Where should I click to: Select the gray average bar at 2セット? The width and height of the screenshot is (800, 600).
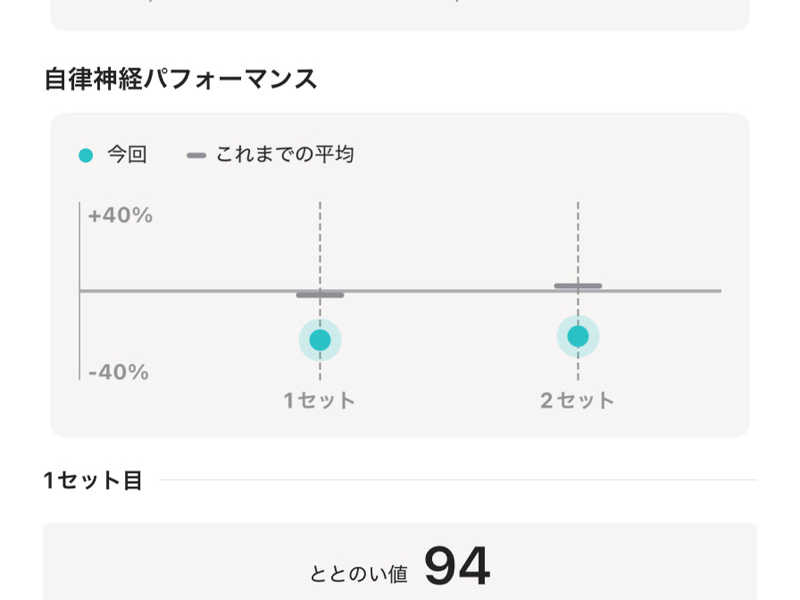[578, 286]
